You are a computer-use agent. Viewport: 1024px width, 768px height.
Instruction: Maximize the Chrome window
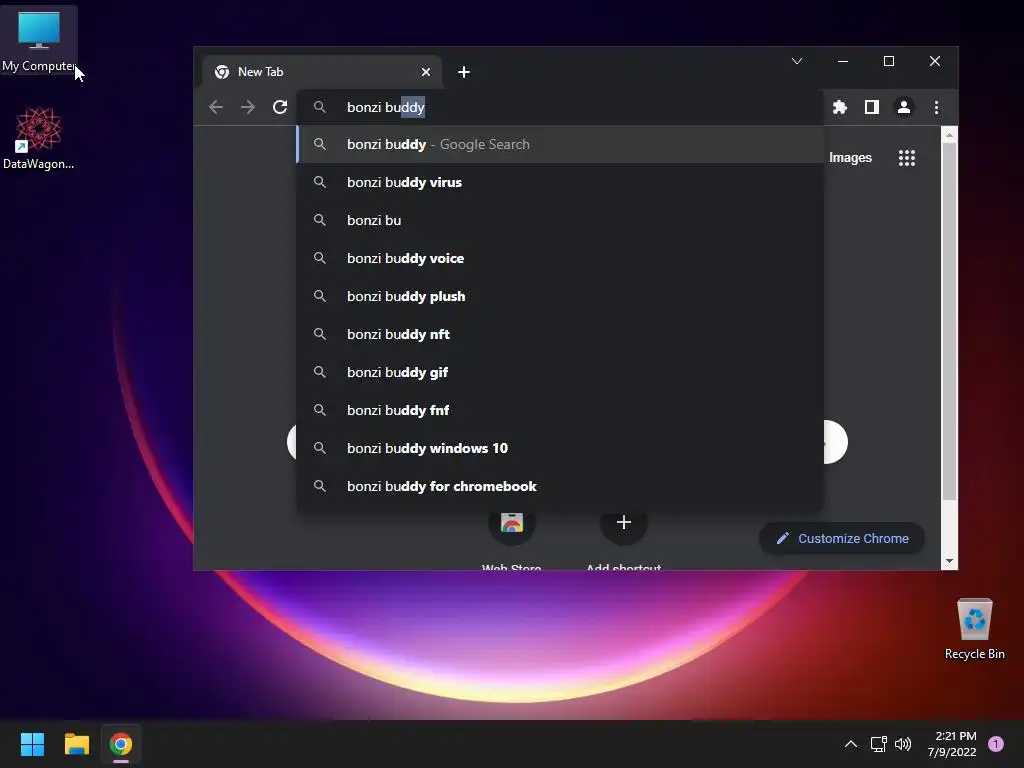[x=889, y=61]
